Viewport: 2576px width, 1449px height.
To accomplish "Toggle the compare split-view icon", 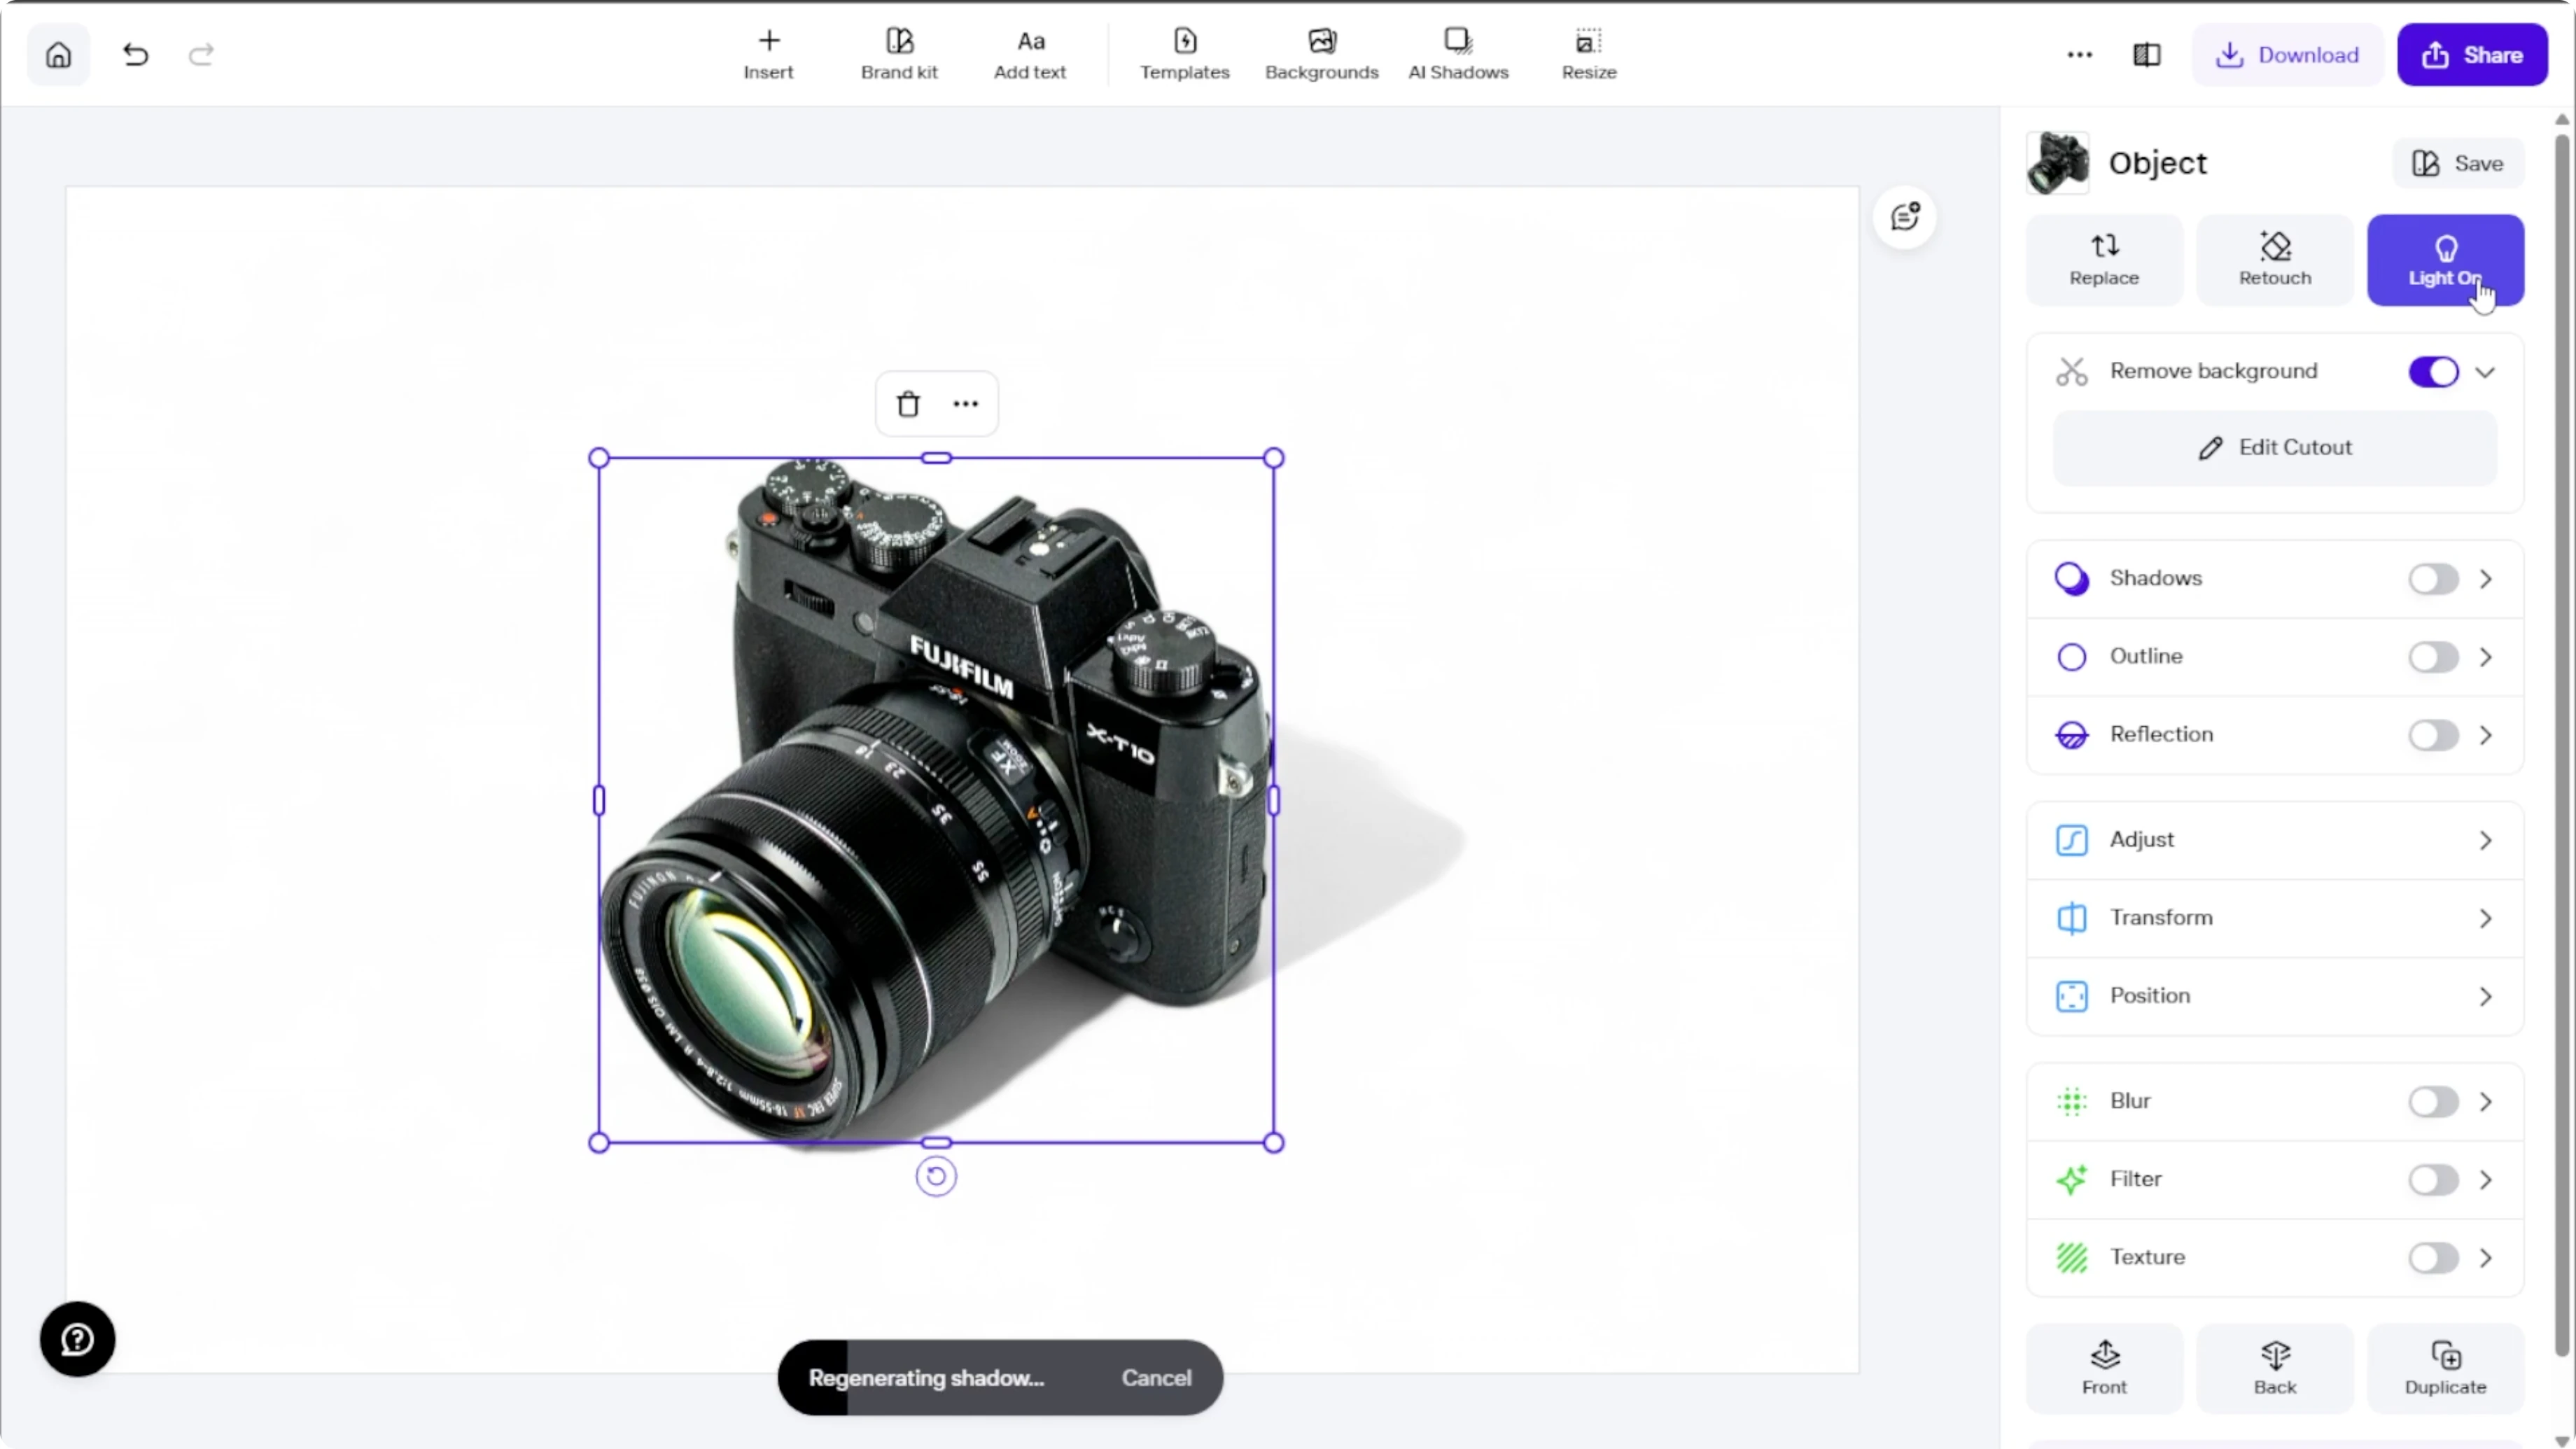I will tap(2147, 55).
